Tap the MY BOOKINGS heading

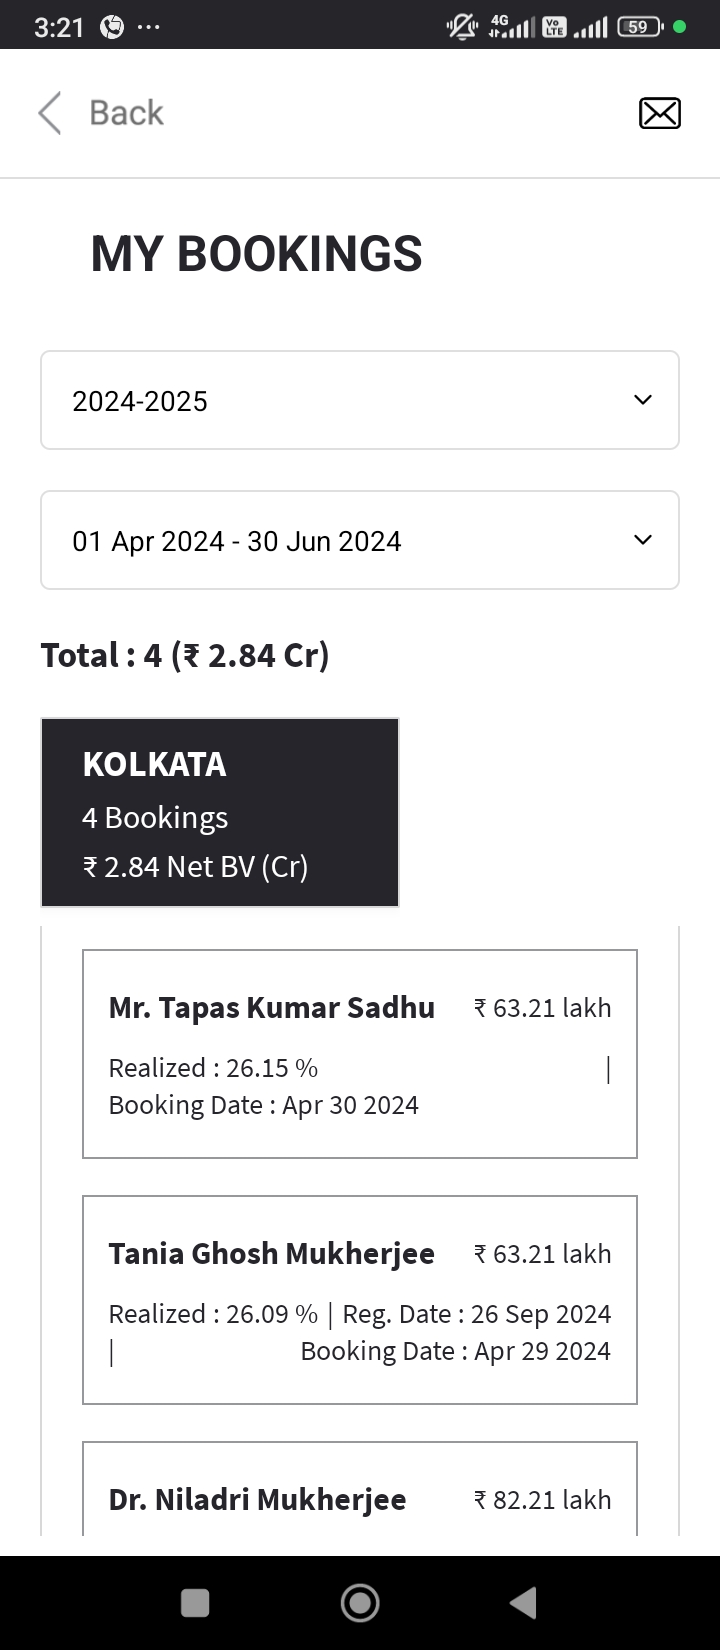[257, 254]
